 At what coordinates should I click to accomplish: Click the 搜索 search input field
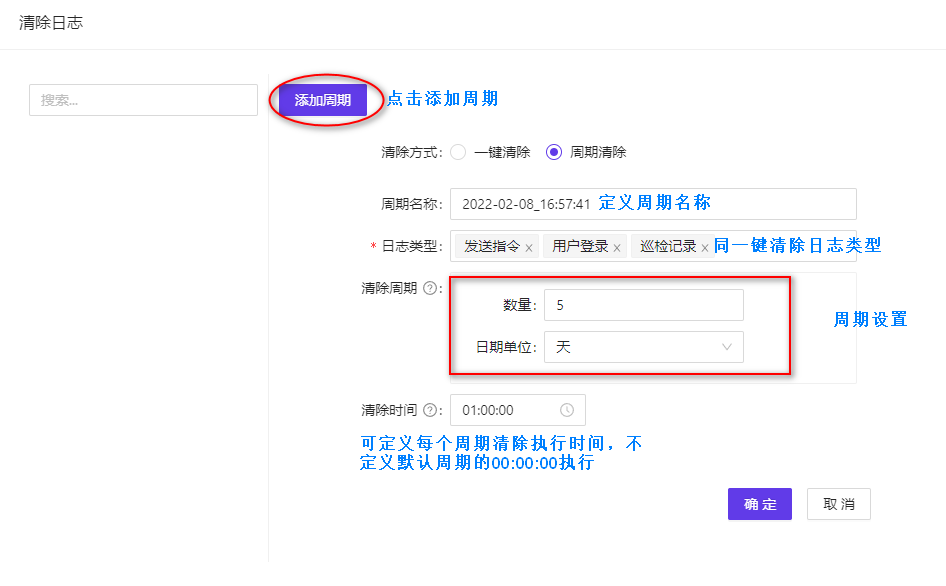pos(142,100)
